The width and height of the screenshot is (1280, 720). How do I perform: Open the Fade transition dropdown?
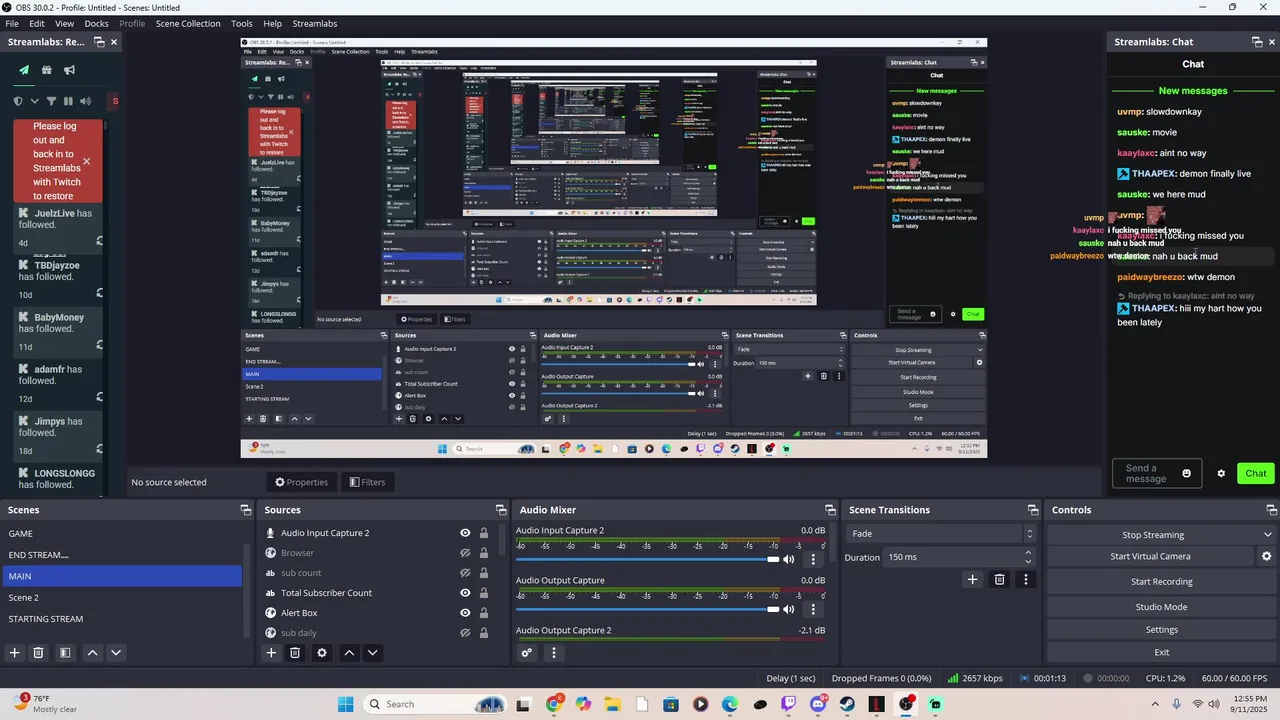[941, 534]
